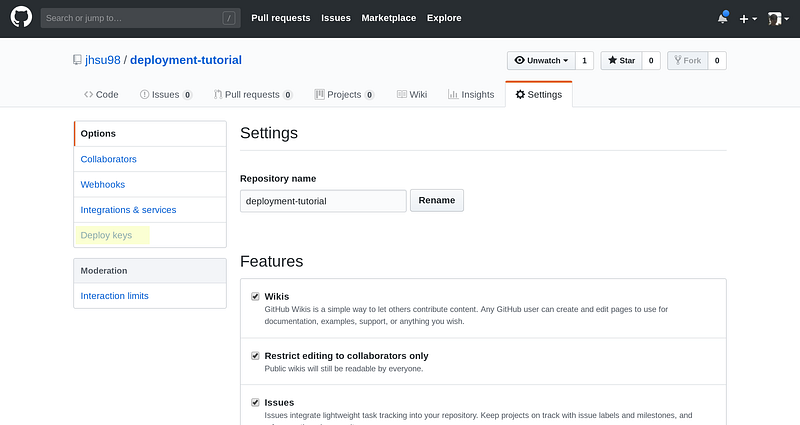Screen dimensions: 800x425
Task: Open Pull requests in top navigation
Action: pyautogui.click(x=281, y=18)
